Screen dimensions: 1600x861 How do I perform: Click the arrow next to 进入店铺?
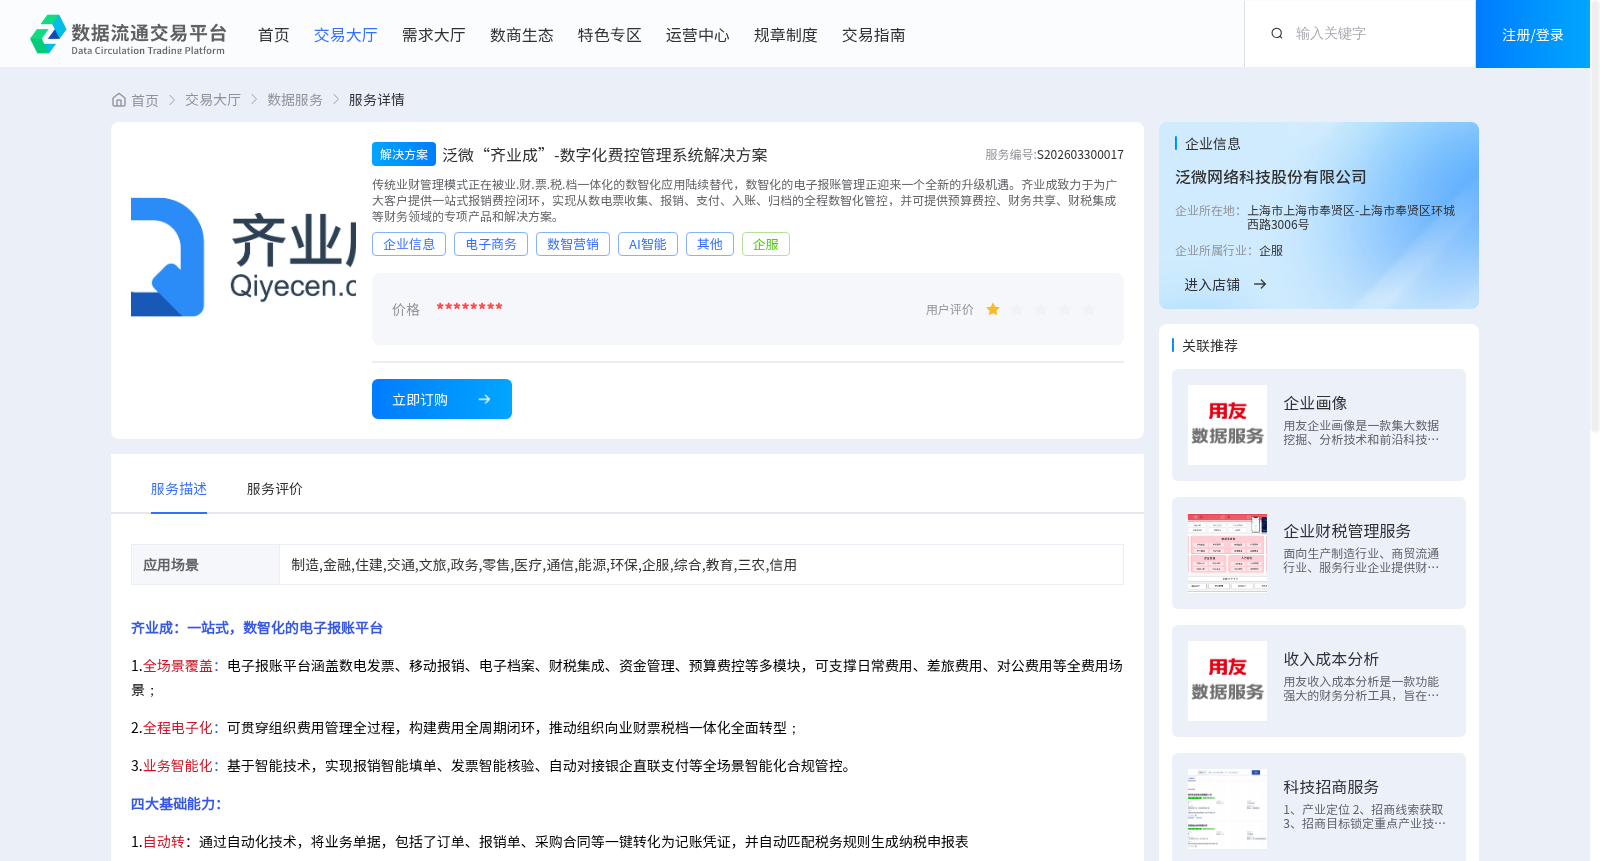[1260, 285]
